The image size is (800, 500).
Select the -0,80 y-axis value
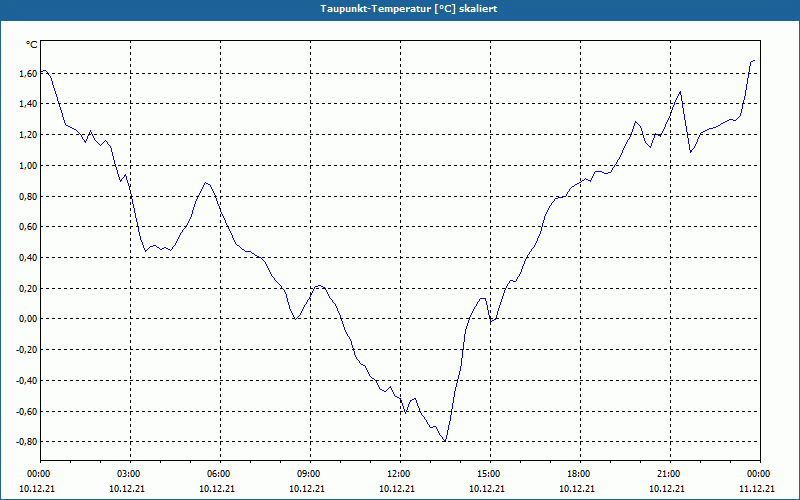pyautogui.click(x=27, y=442)
